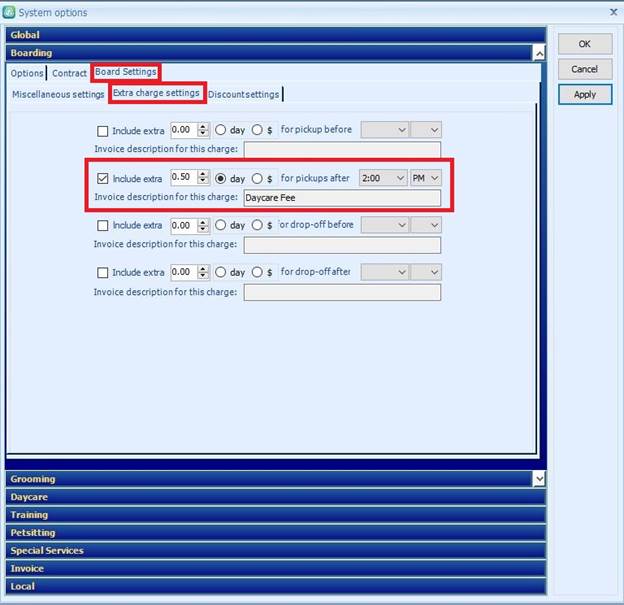Select day radio for pickups after
The height and width of the screenshot is (605, 624).
220,178
